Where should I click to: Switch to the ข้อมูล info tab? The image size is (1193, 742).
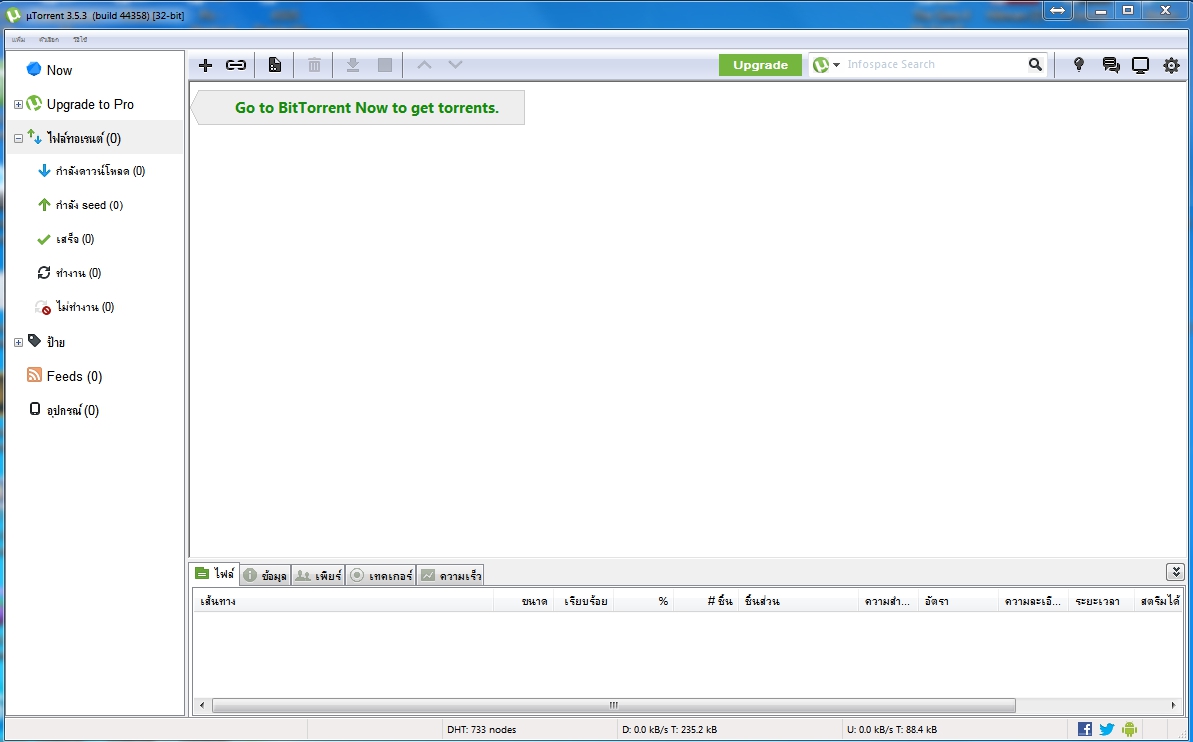tap(265, 575)
